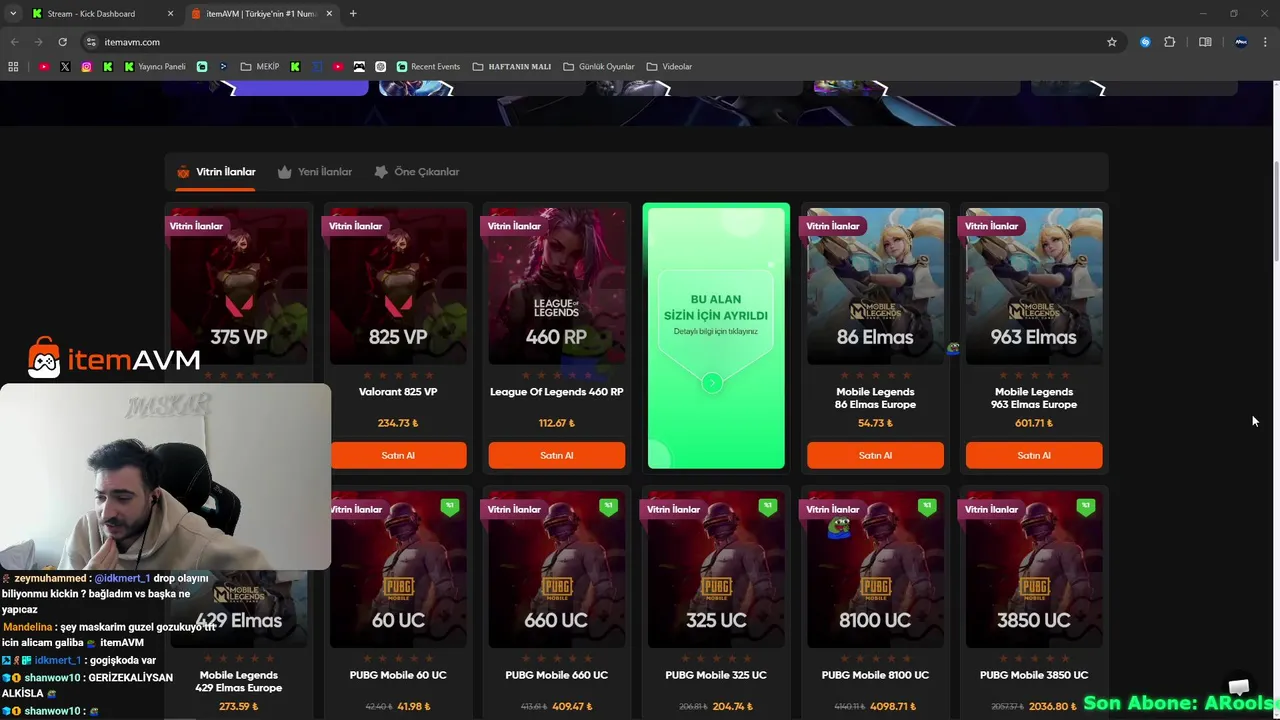This screenshot has width=1280, height=720.
Task: Select the Vitrin İlanlar tab
Action: (216, 172)
